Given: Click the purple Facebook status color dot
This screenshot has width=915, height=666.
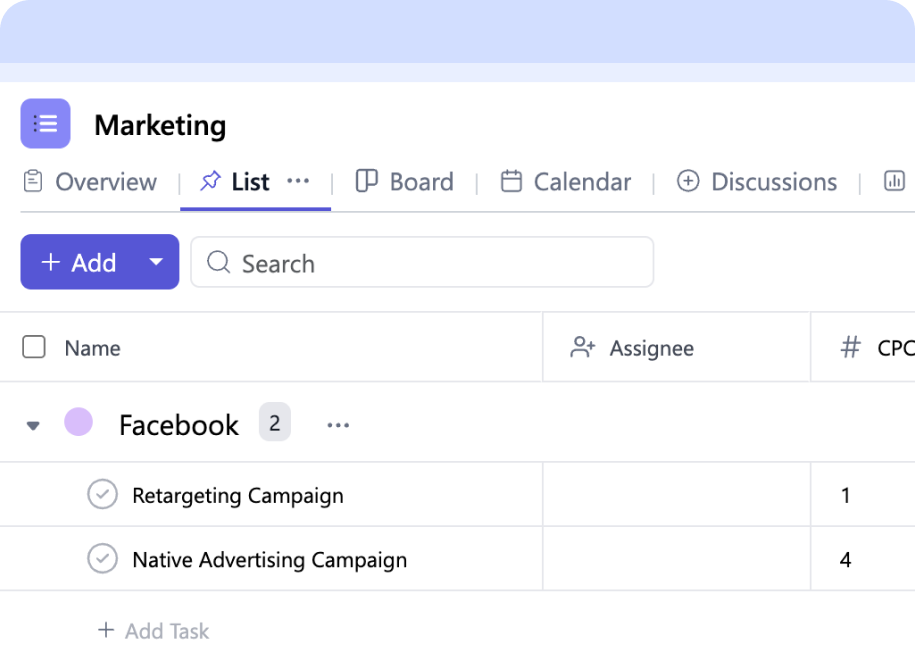Looking at the screenshot, I should (x=78, y=422).
